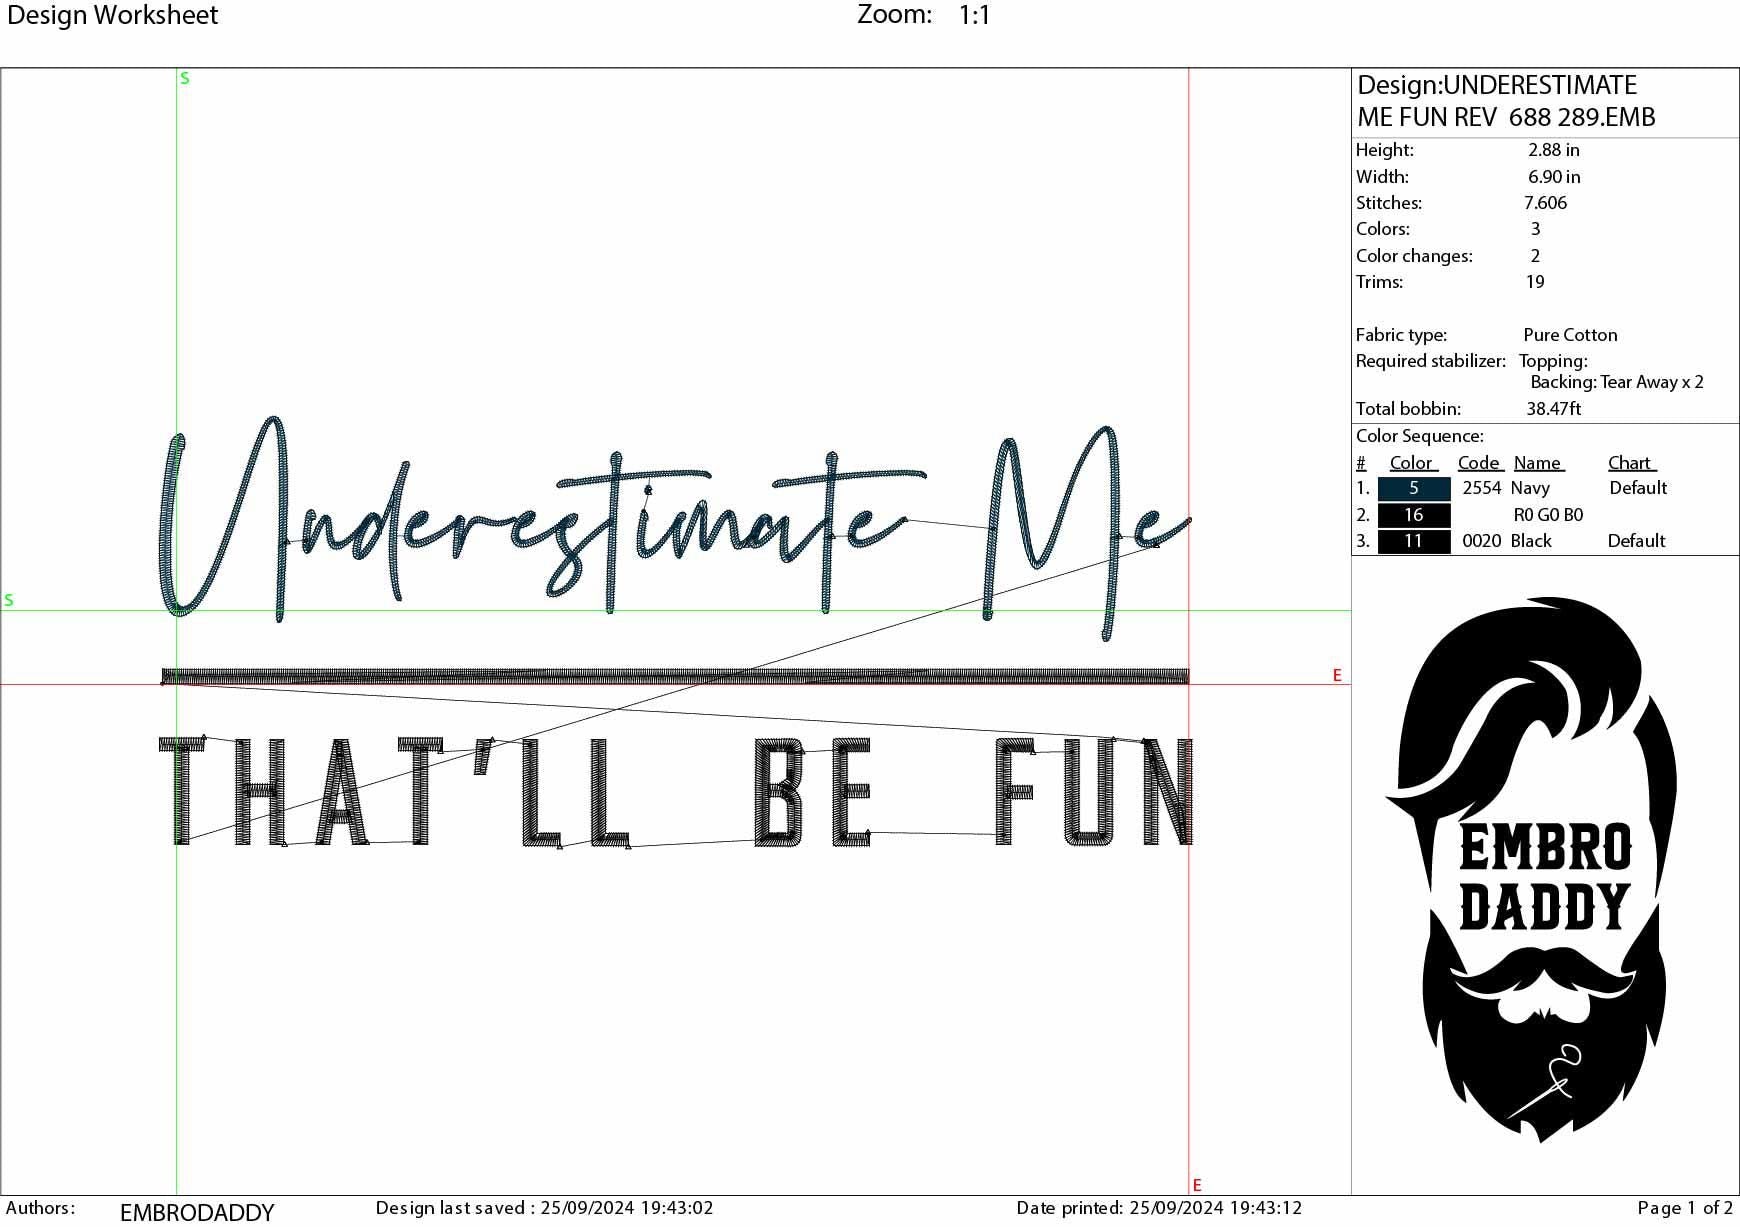The image size is (1740, 1227).
Task: Click the 'Code' column header
Action: 1480,463
